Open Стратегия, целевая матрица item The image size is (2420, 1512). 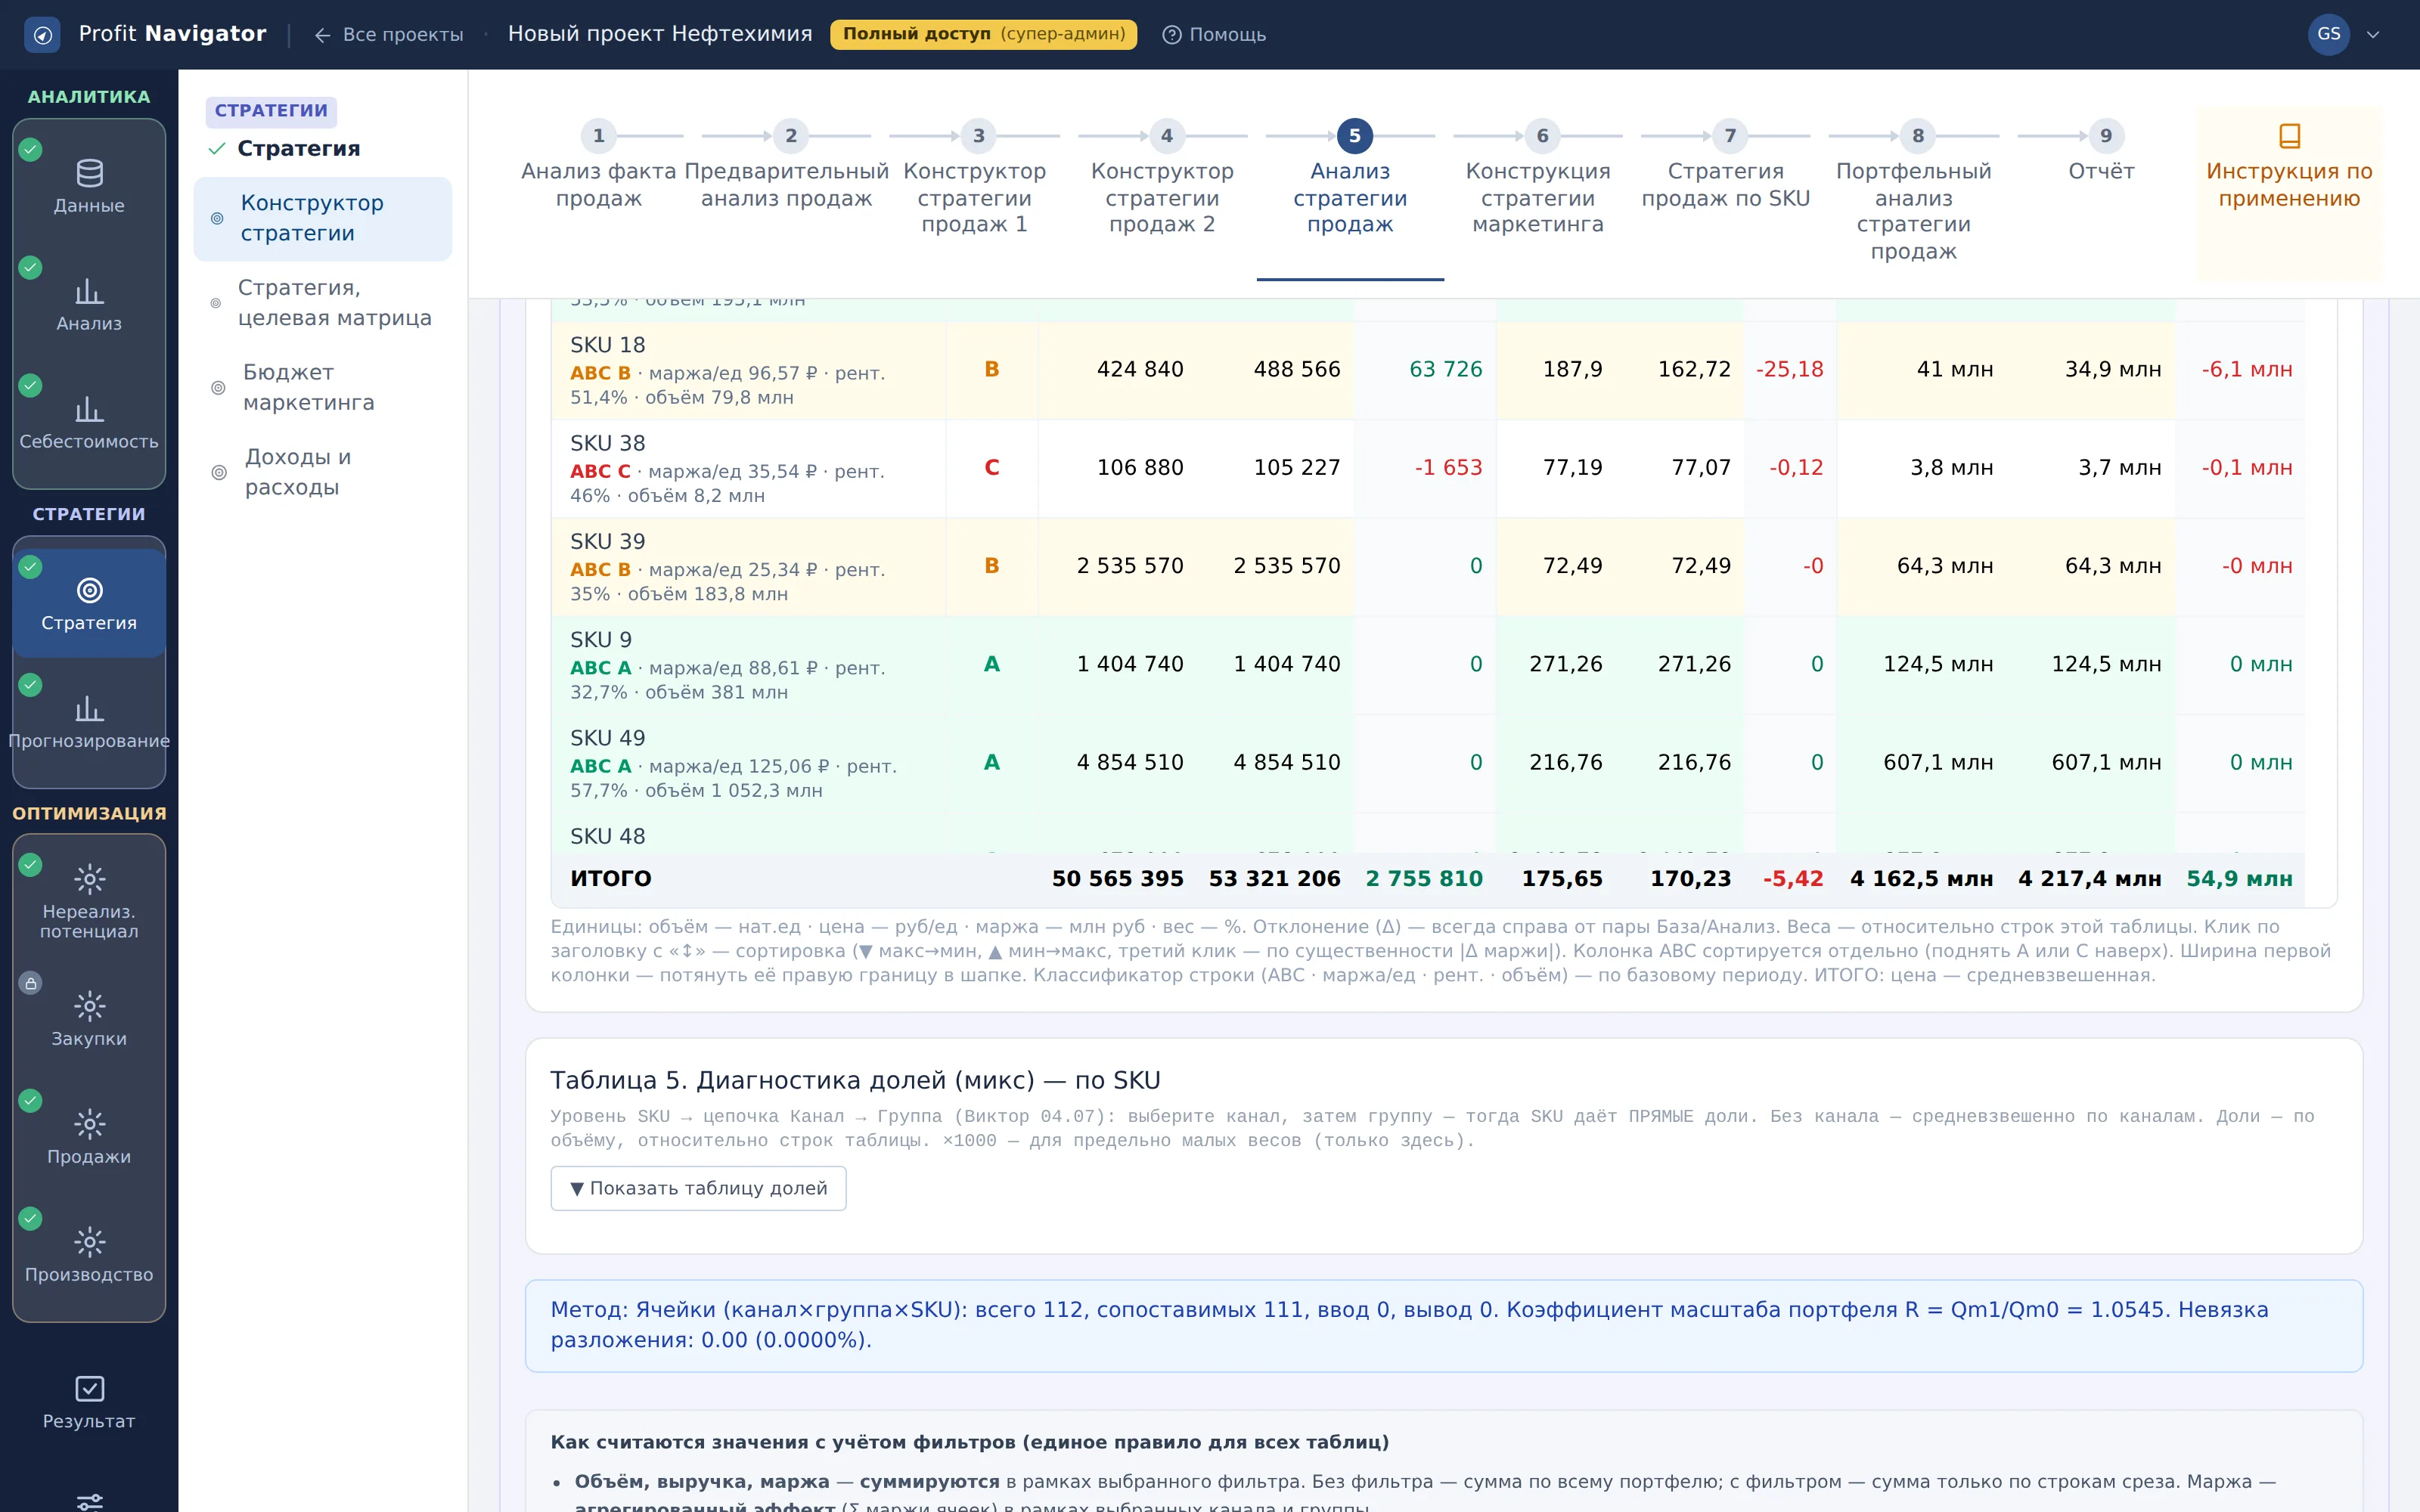point(323,303)
